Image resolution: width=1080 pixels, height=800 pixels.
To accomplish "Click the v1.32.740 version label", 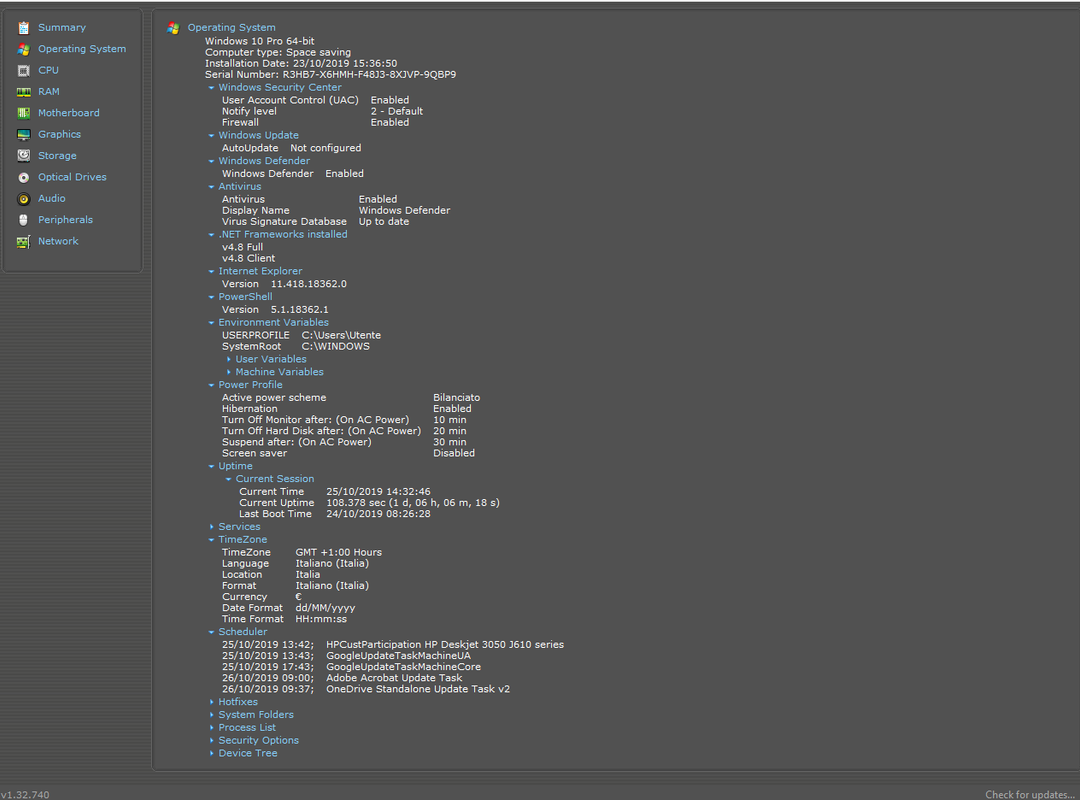I will pos(25,794).
